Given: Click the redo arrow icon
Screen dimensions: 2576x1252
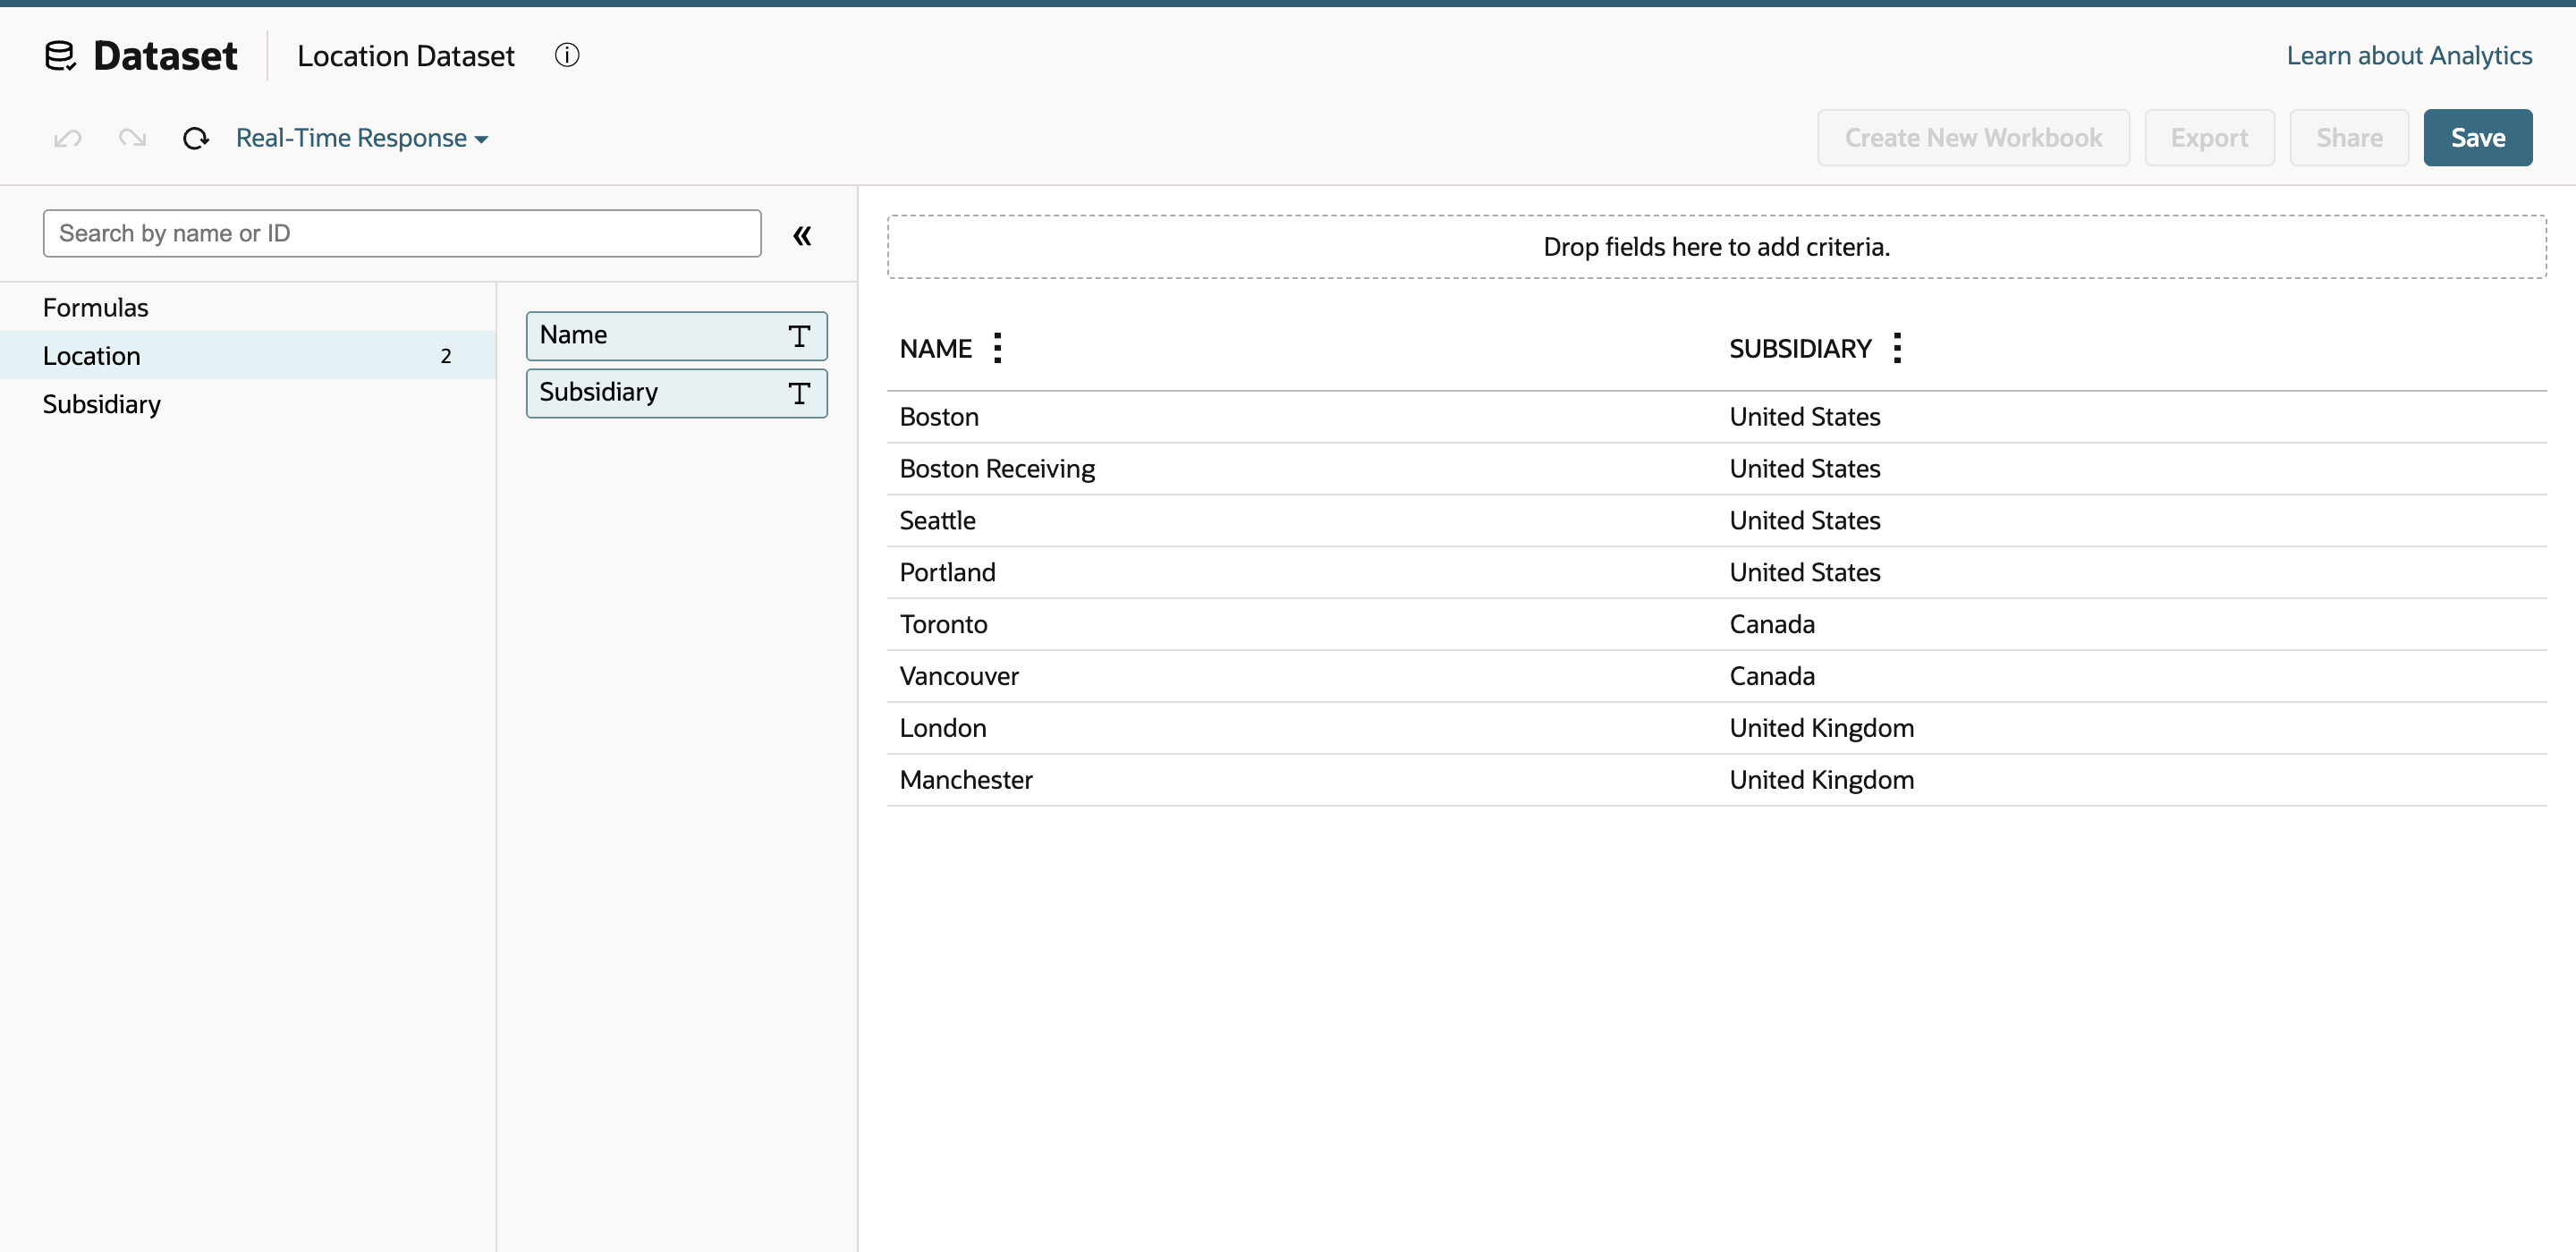Looking at the screenshot, I should [132, 138].
